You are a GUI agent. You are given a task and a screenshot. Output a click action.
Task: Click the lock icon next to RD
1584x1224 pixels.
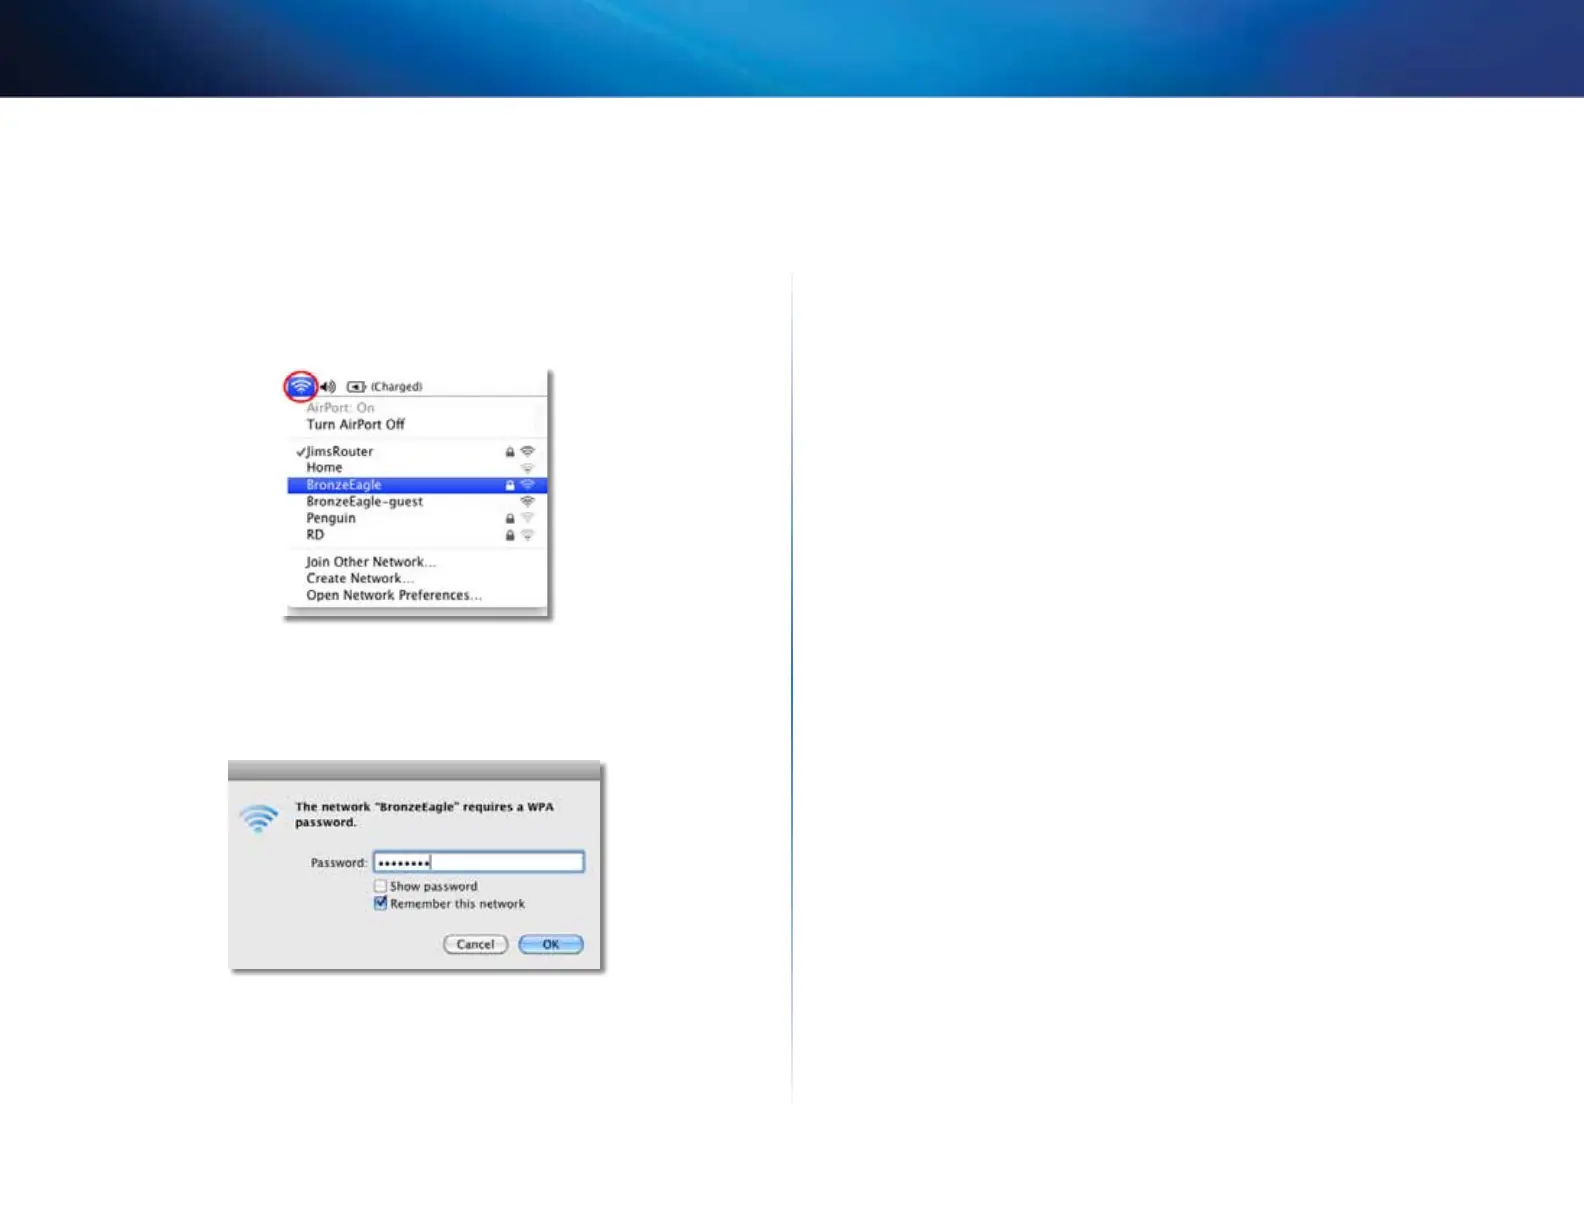tap(510, 536)
